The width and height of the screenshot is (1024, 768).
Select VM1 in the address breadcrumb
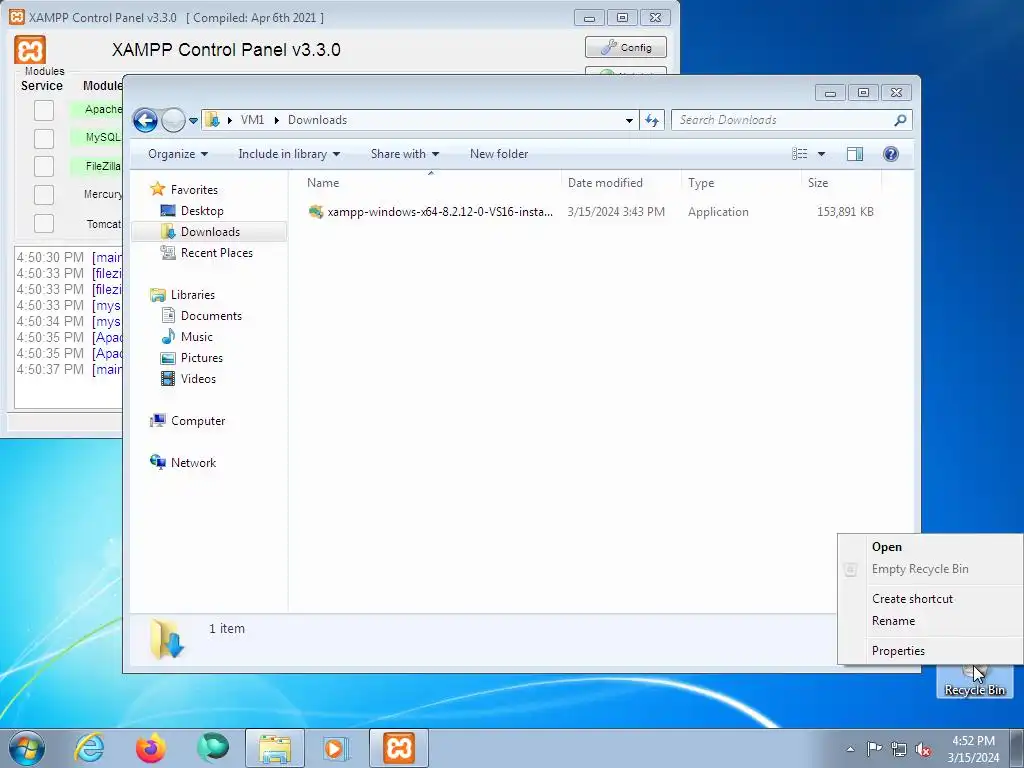click(x=252, y=120)
